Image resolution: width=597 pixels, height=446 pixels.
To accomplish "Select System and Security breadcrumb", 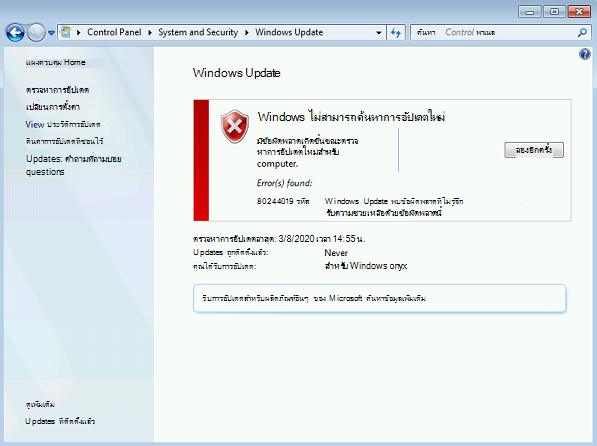I will 198,32.
